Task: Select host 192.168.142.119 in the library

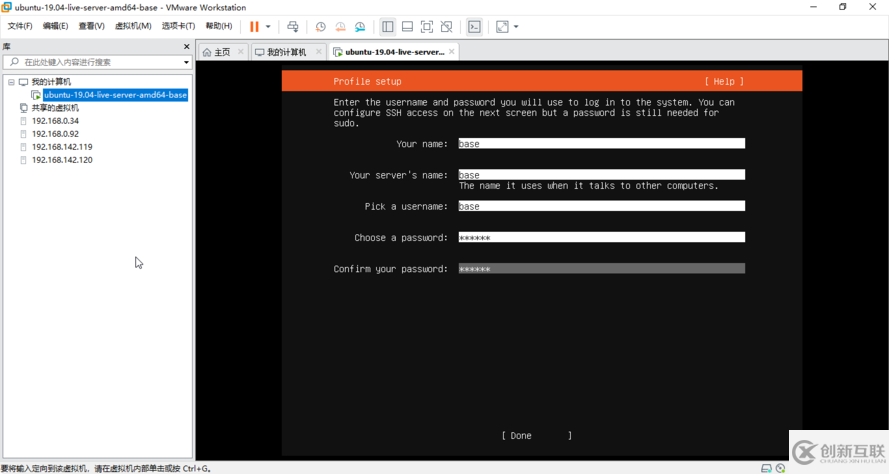Action: [62, 147]
